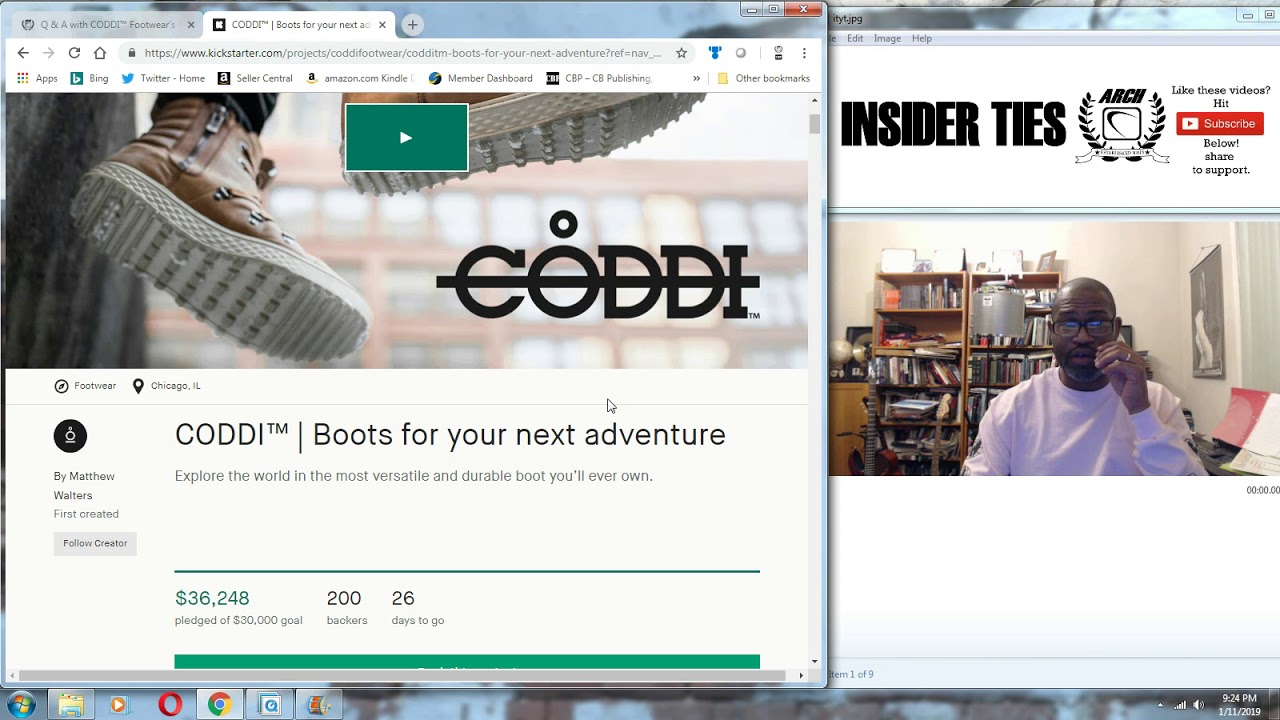Screen dimensions: 1280x720
Task: Click the CODDI creator avatar
Action: [70, 435]
